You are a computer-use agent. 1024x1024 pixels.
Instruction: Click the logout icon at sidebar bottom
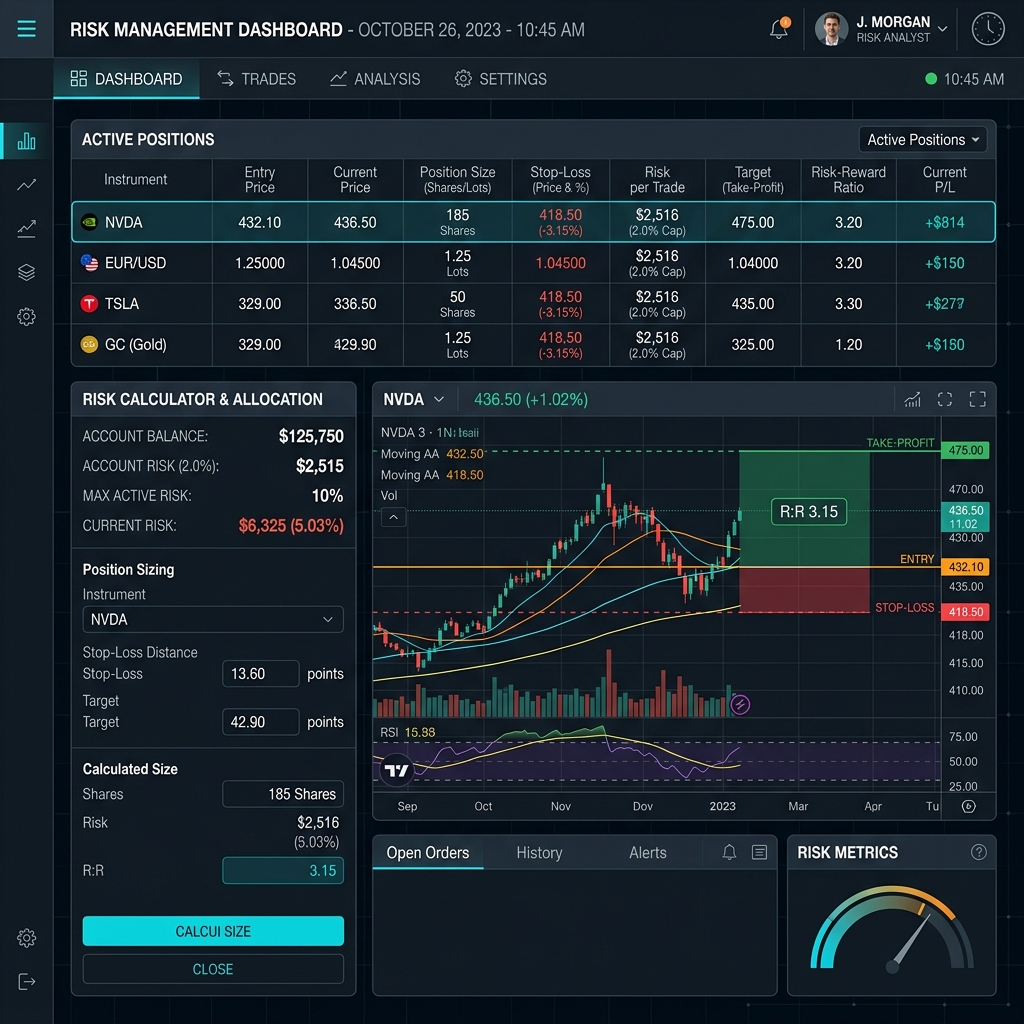[x=26, y=981]
